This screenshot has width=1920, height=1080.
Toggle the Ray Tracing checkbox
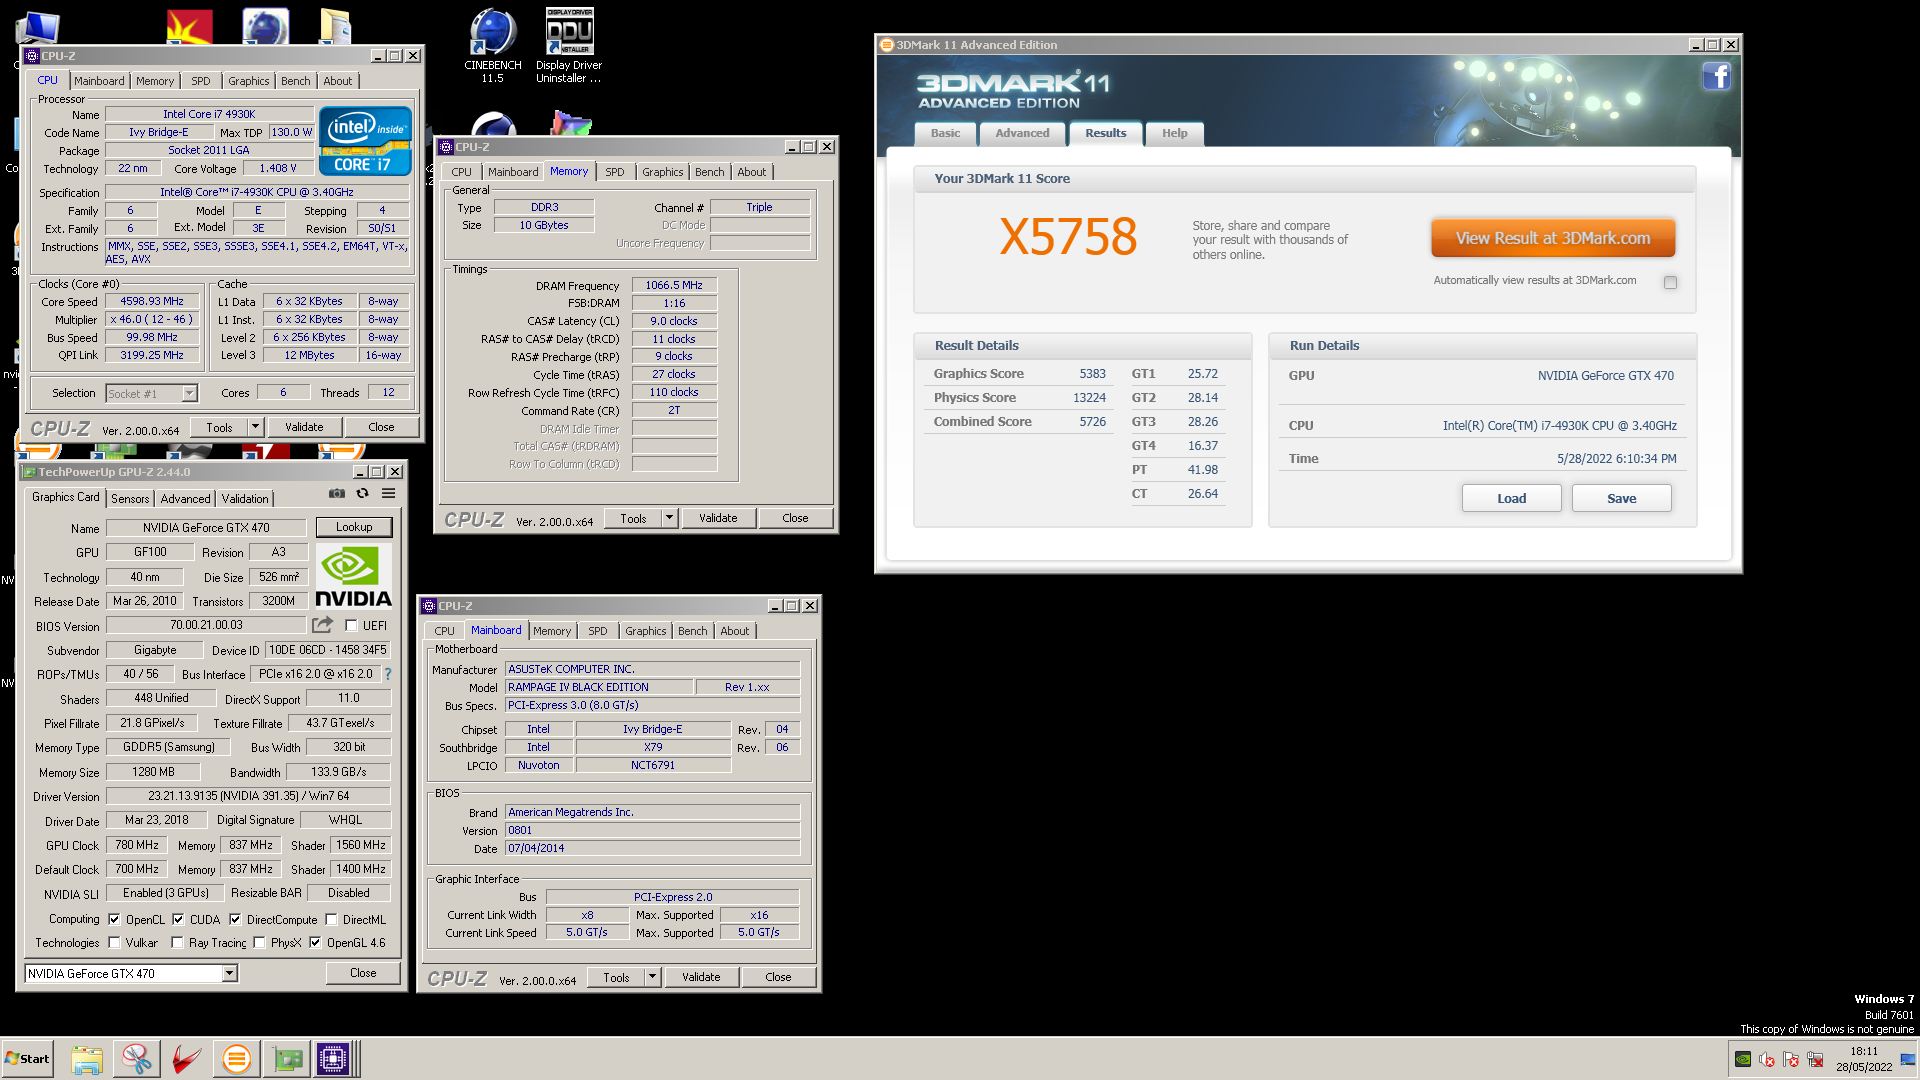tap(177, 942)
